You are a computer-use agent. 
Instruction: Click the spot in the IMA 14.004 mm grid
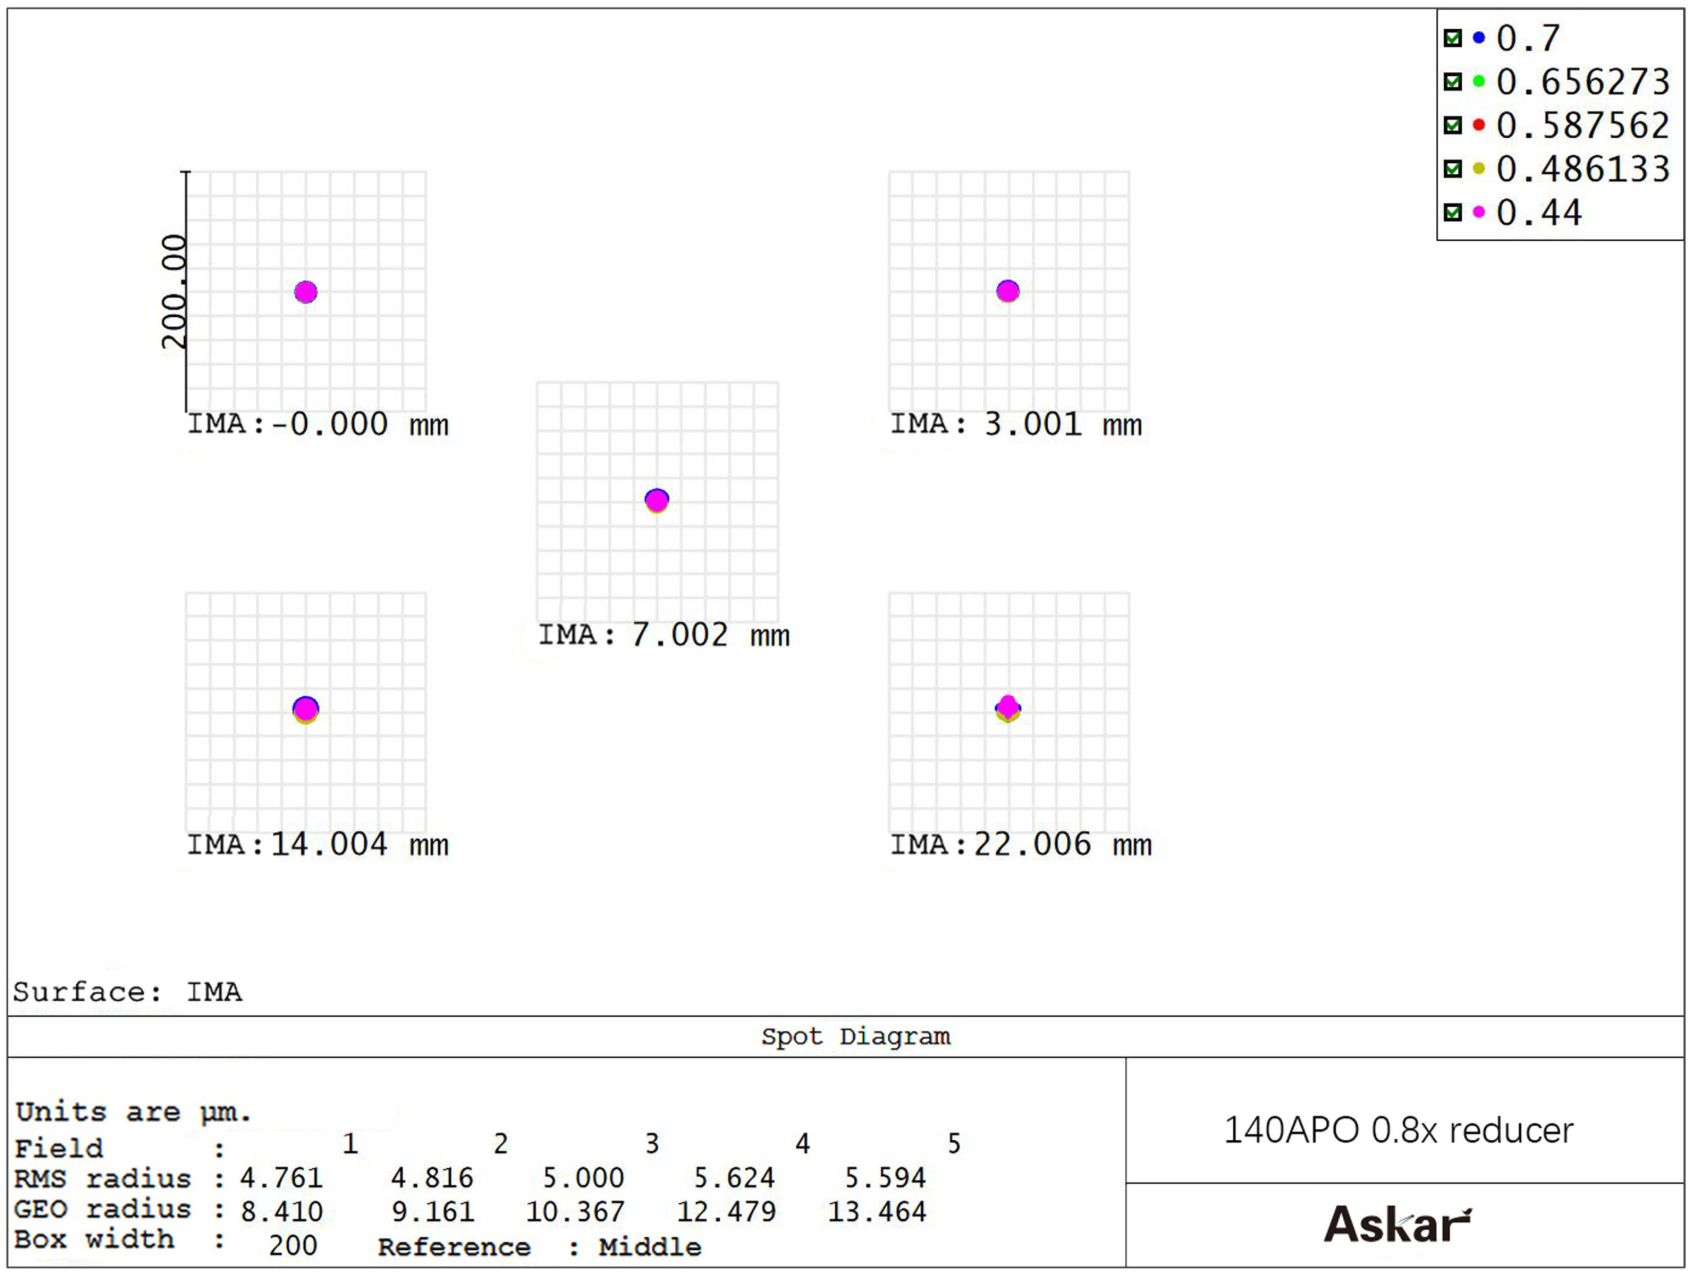coord(306,709)
